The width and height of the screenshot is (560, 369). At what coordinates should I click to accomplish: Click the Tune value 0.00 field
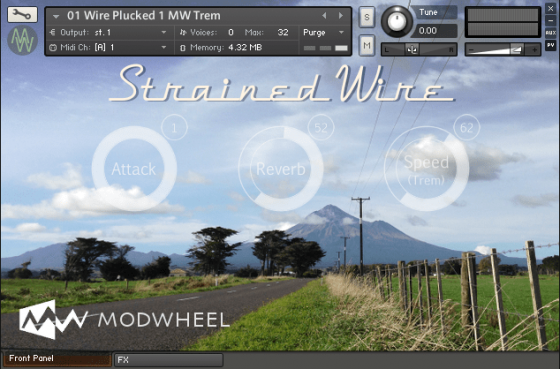pos(435,31)
